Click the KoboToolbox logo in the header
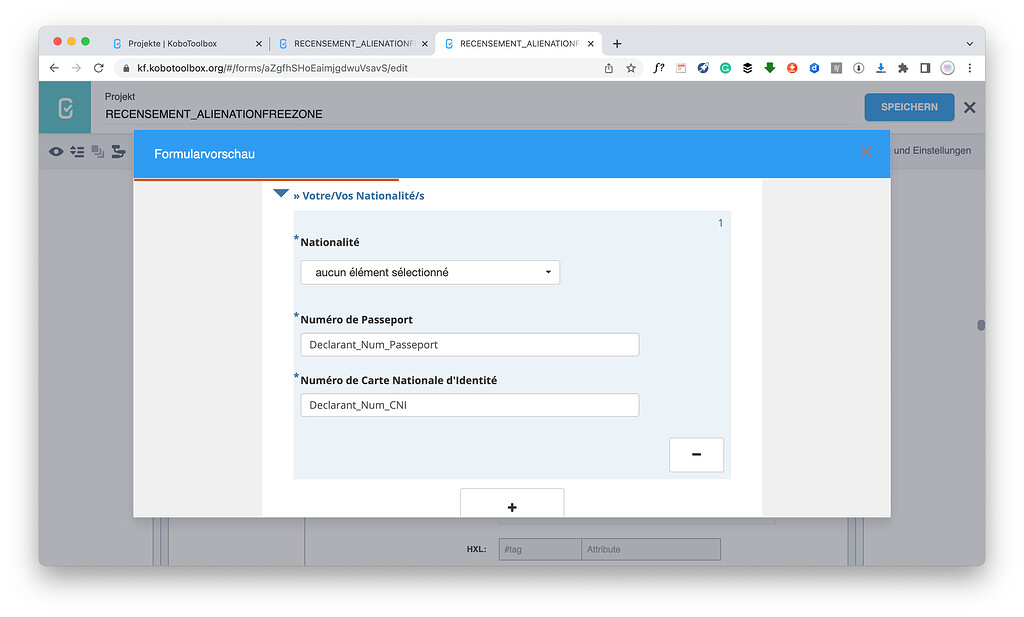Image resolution: width=1024 pixels, height=617 pixels. click(x=64, y=107)
